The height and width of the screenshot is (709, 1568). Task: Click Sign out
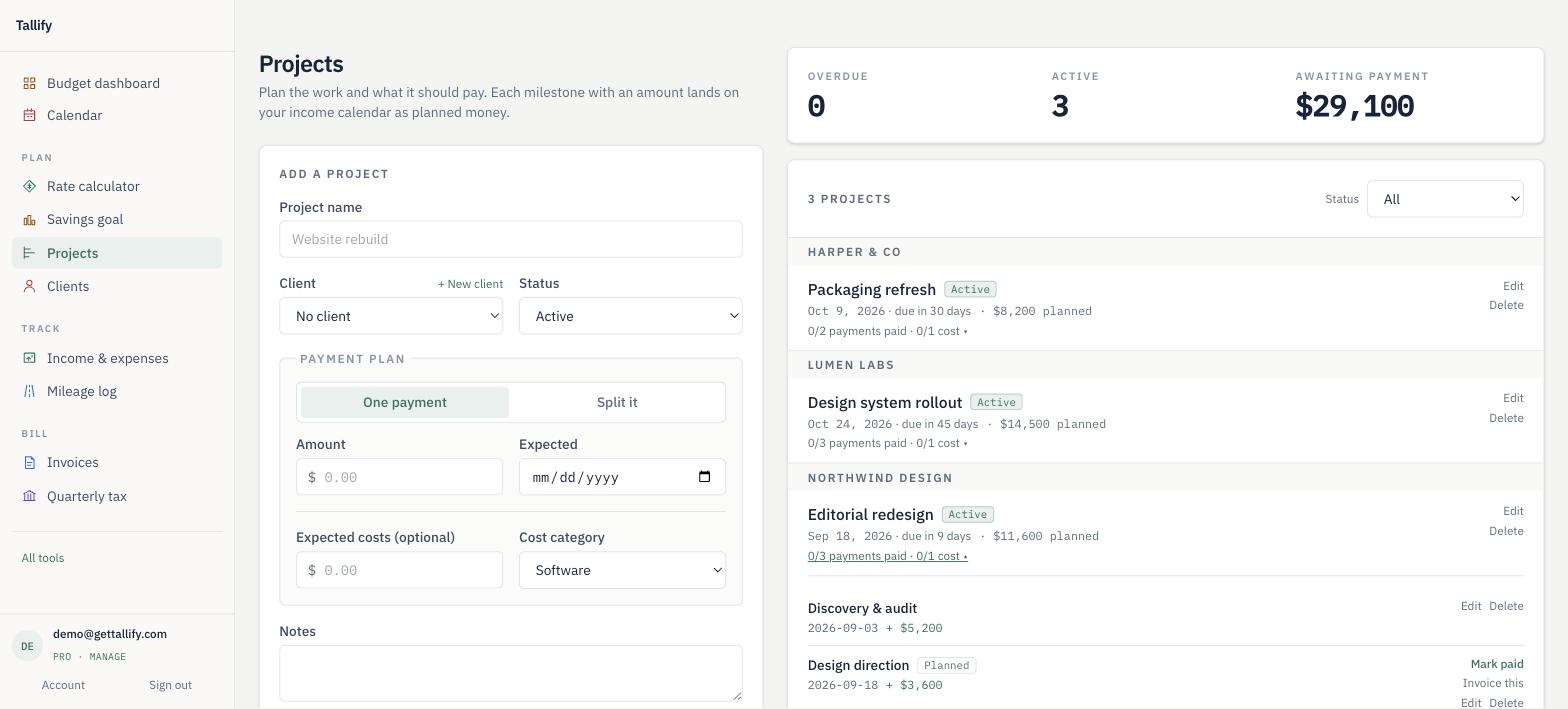tap(170, 685)
